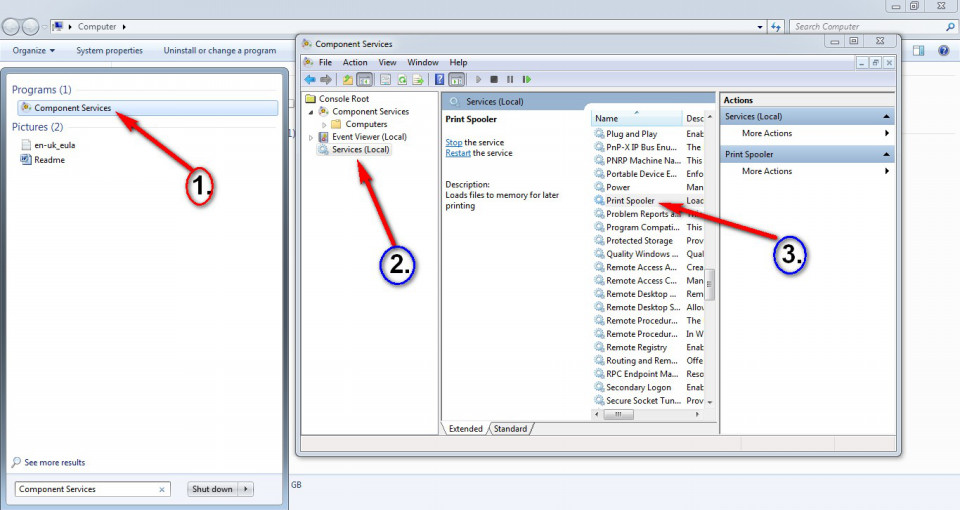Switch to the Standard tab

[x=510, y=429]
